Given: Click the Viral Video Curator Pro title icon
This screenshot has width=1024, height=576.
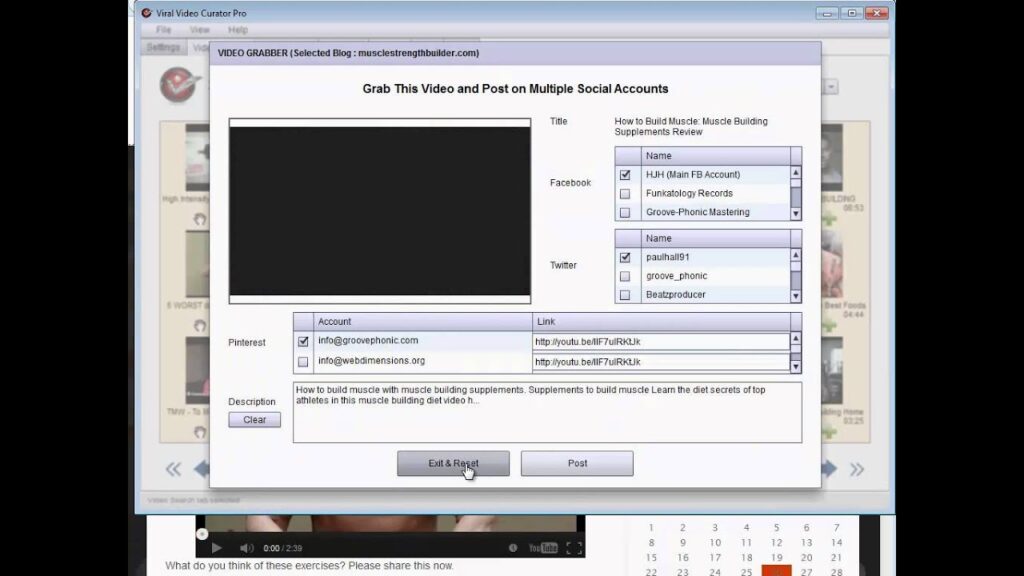Looking at the screenshot, I should pyautogui.click(x=146, y=13).
